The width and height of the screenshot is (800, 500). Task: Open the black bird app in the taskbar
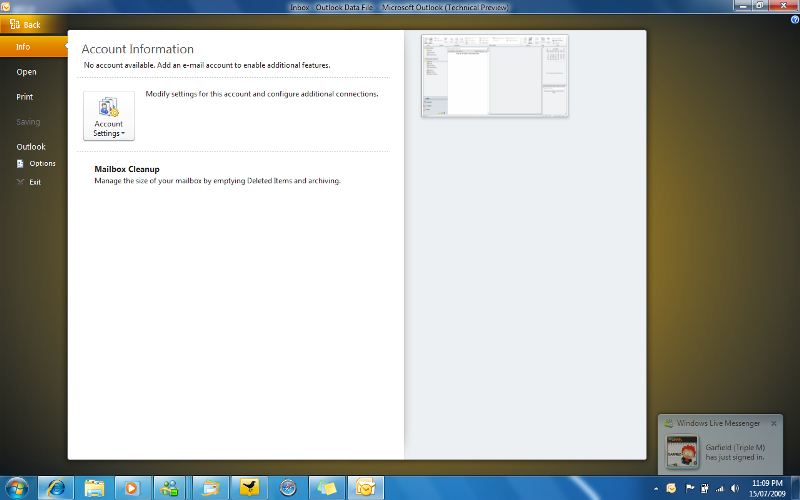click(248, 488)
